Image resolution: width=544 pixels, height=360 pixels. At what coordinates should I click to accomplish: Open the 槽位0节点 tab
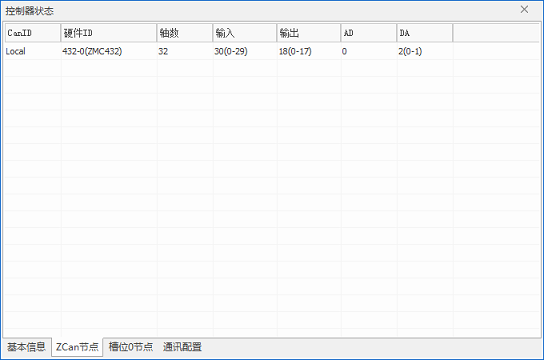pos(131,346)
